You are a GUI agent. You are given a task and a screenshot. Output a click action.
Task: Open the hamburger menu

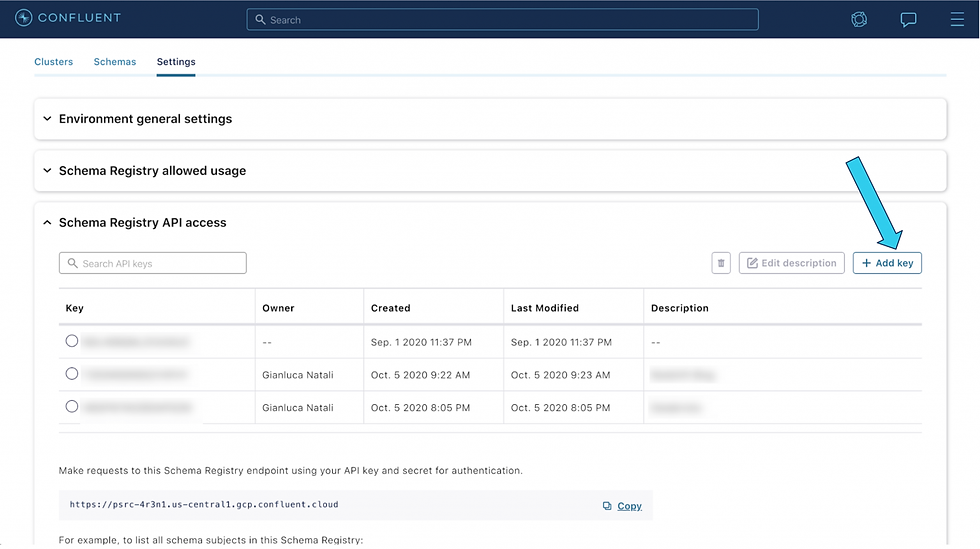point(957,19)
